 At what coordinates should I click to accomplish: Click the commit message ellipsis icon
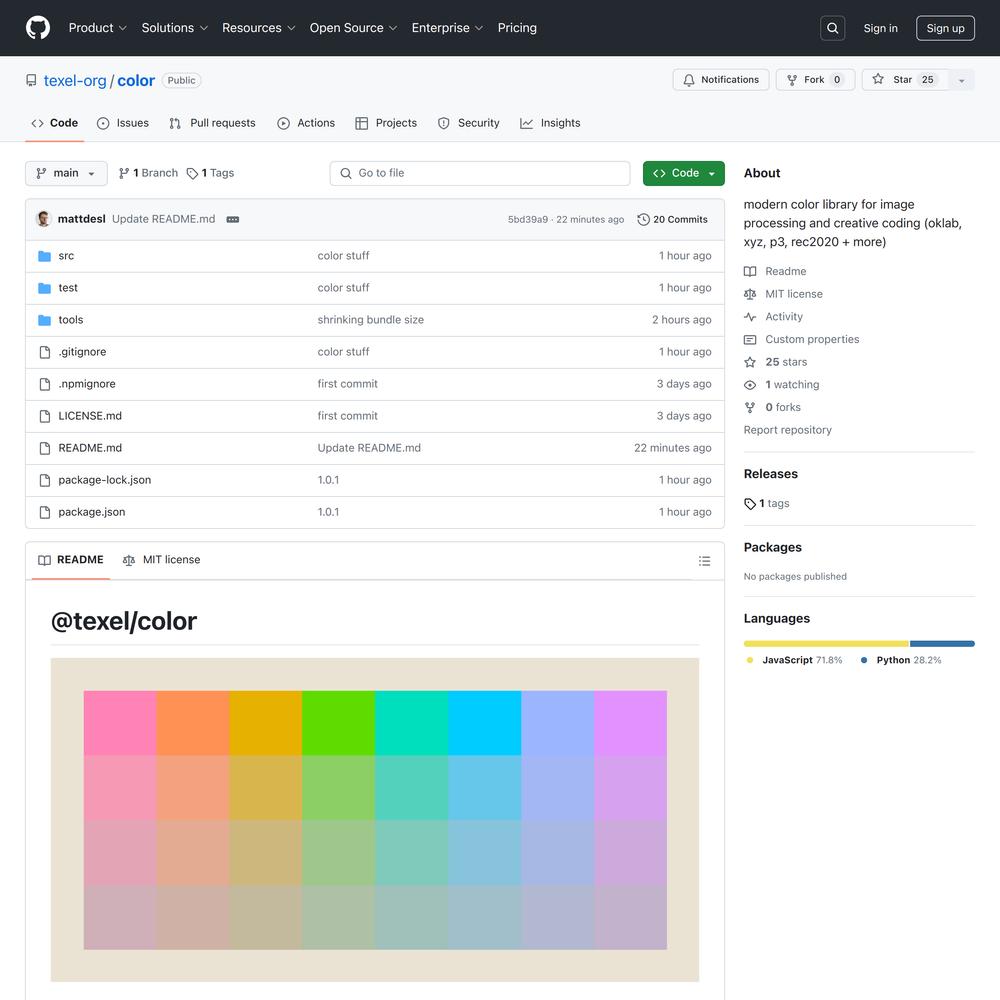click(233, 220)
